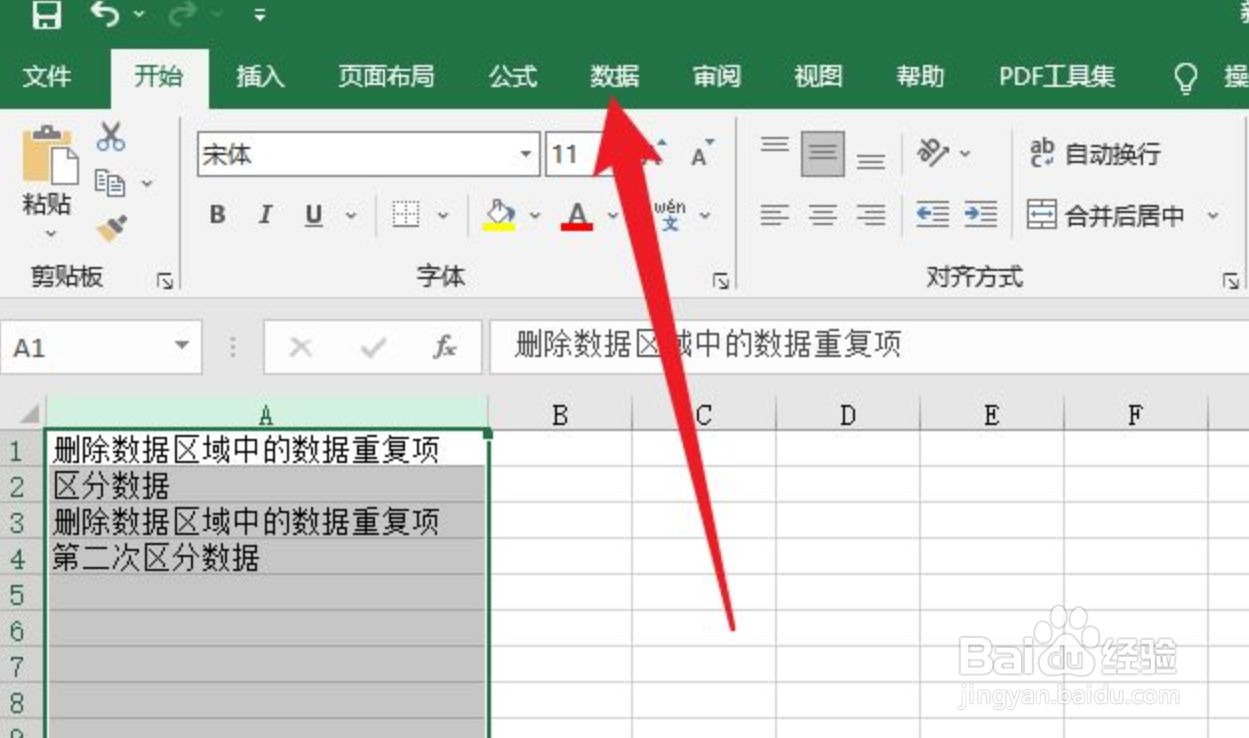Click the 合并后居中 merge and center icon
Screen dimensions: 1249x738
tap(1043, 214)
